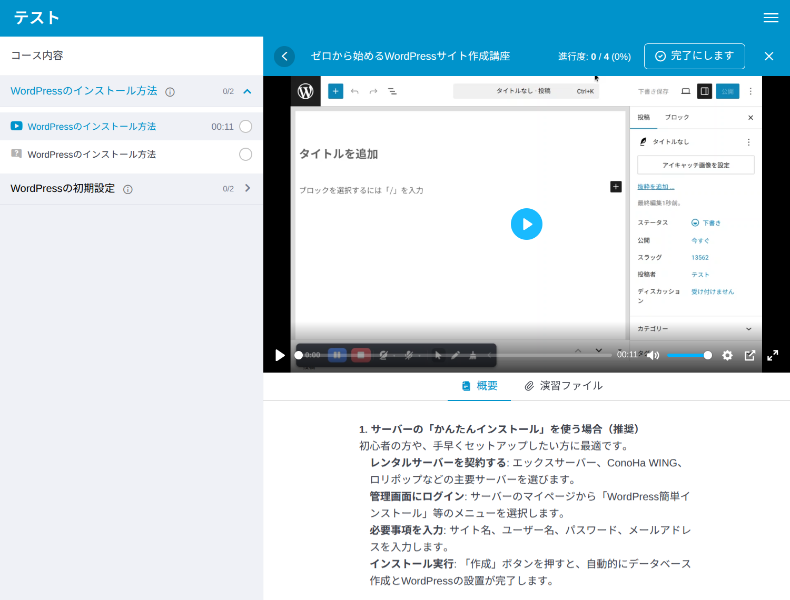The height and width of the screenshot is (600, 790).
Task: Click the slug value 13562
Action: 700,257
